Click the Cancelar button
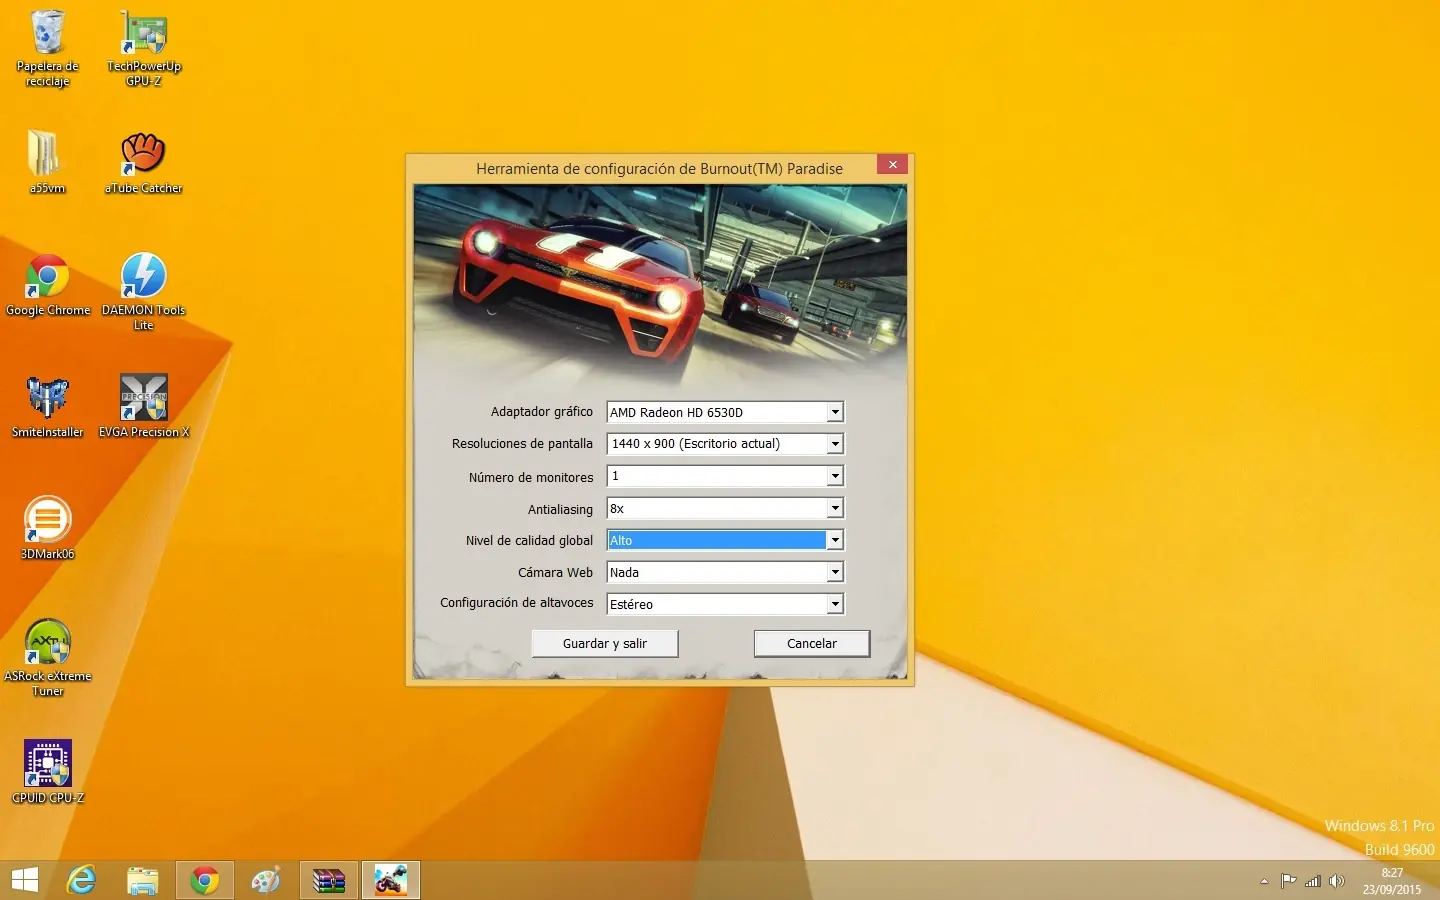1440x900 pixels. [x=812, y=643]
